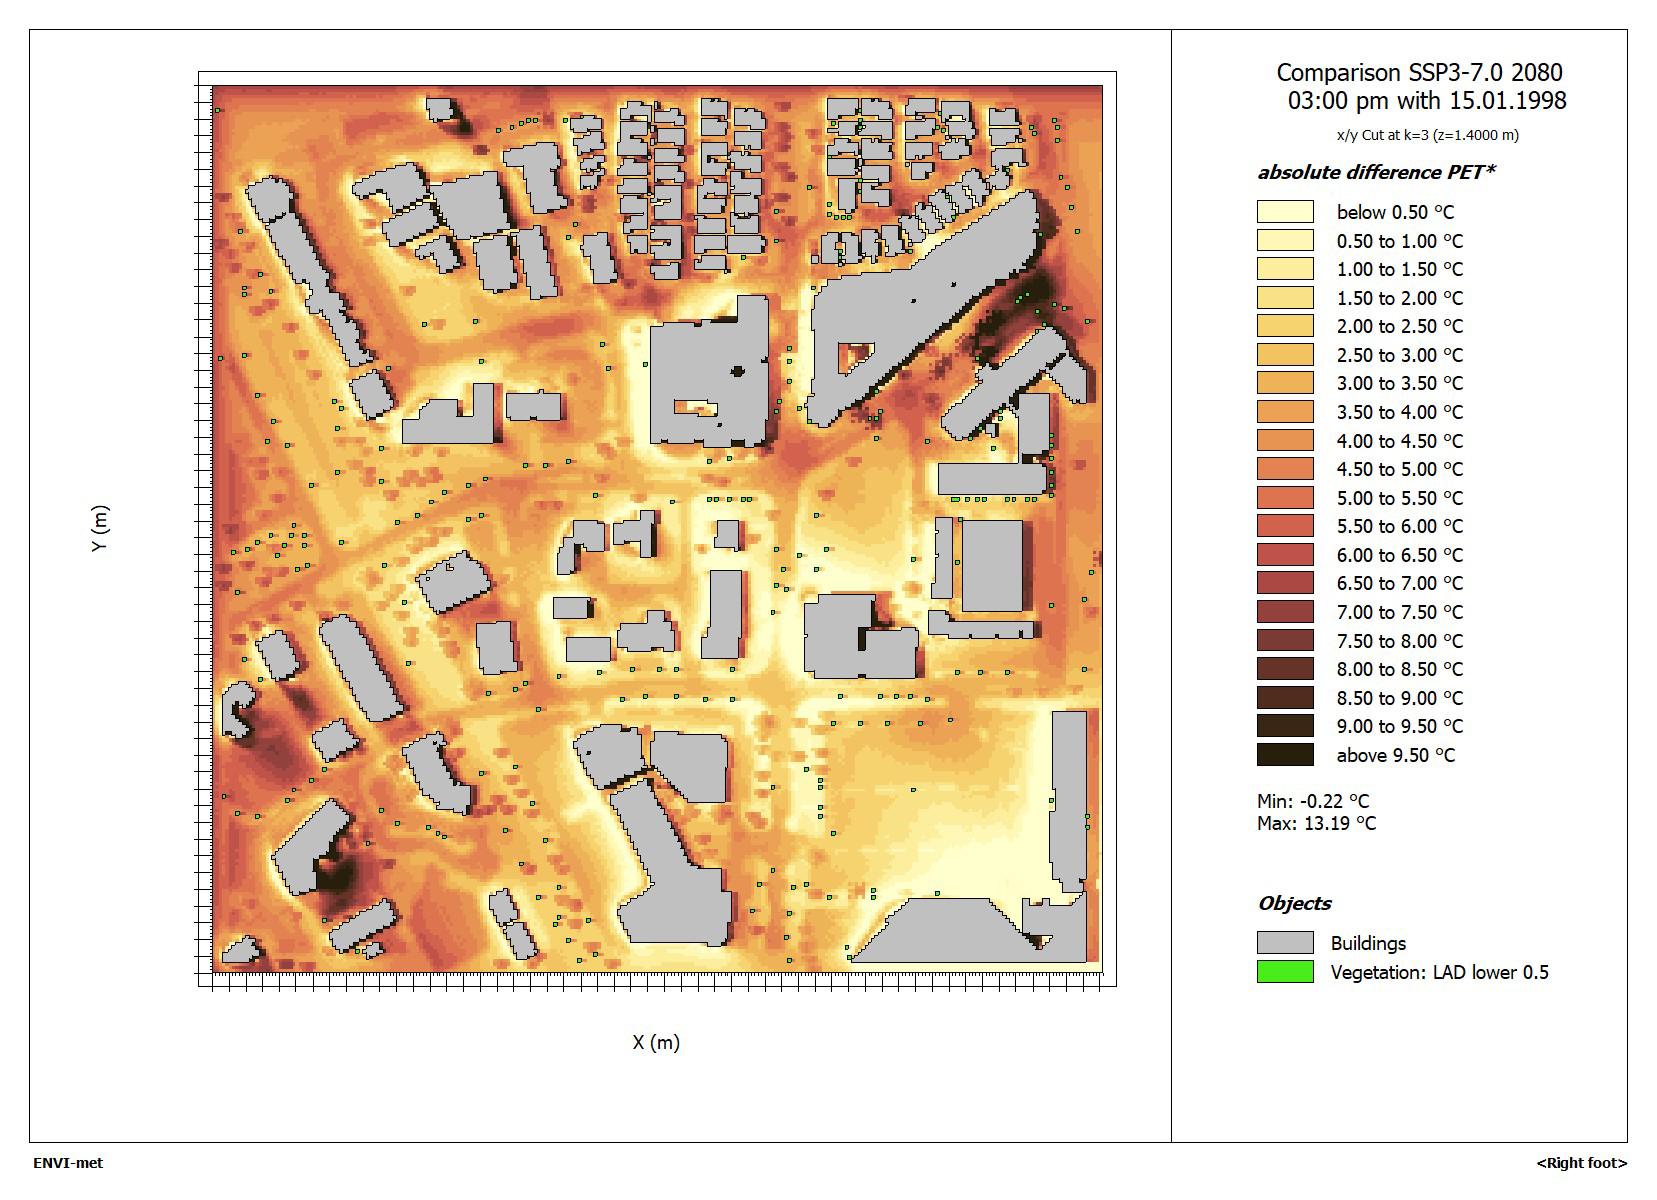Image resolution: width=1657 pixels, height=1200 pixels.
Task: Click the 'Objects' legend heading
Action: click(x=1294, y=903)
